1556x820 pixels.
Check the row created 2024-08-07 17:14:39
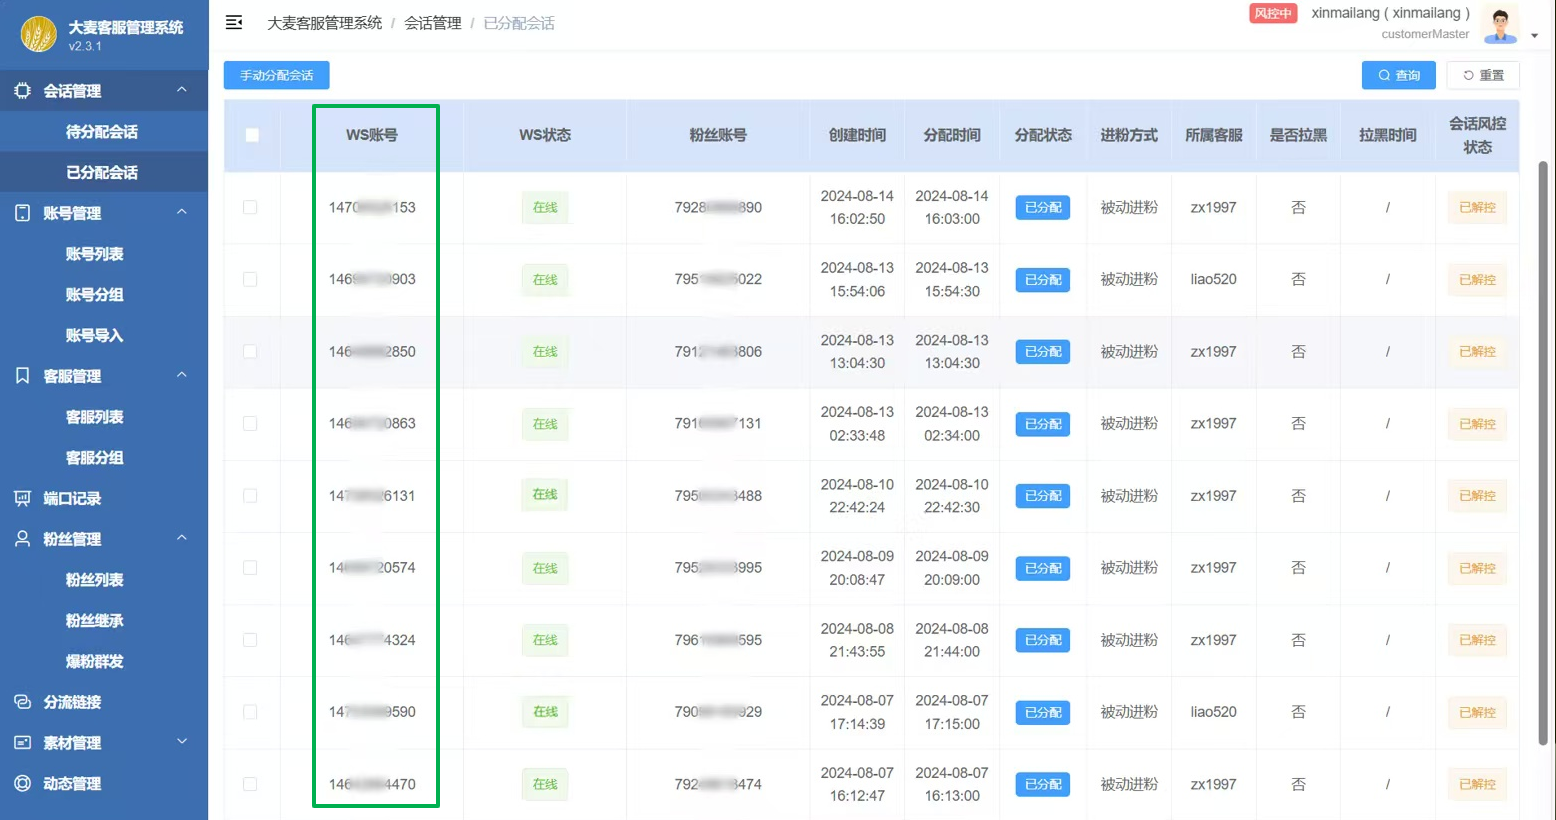pos(250,712)
